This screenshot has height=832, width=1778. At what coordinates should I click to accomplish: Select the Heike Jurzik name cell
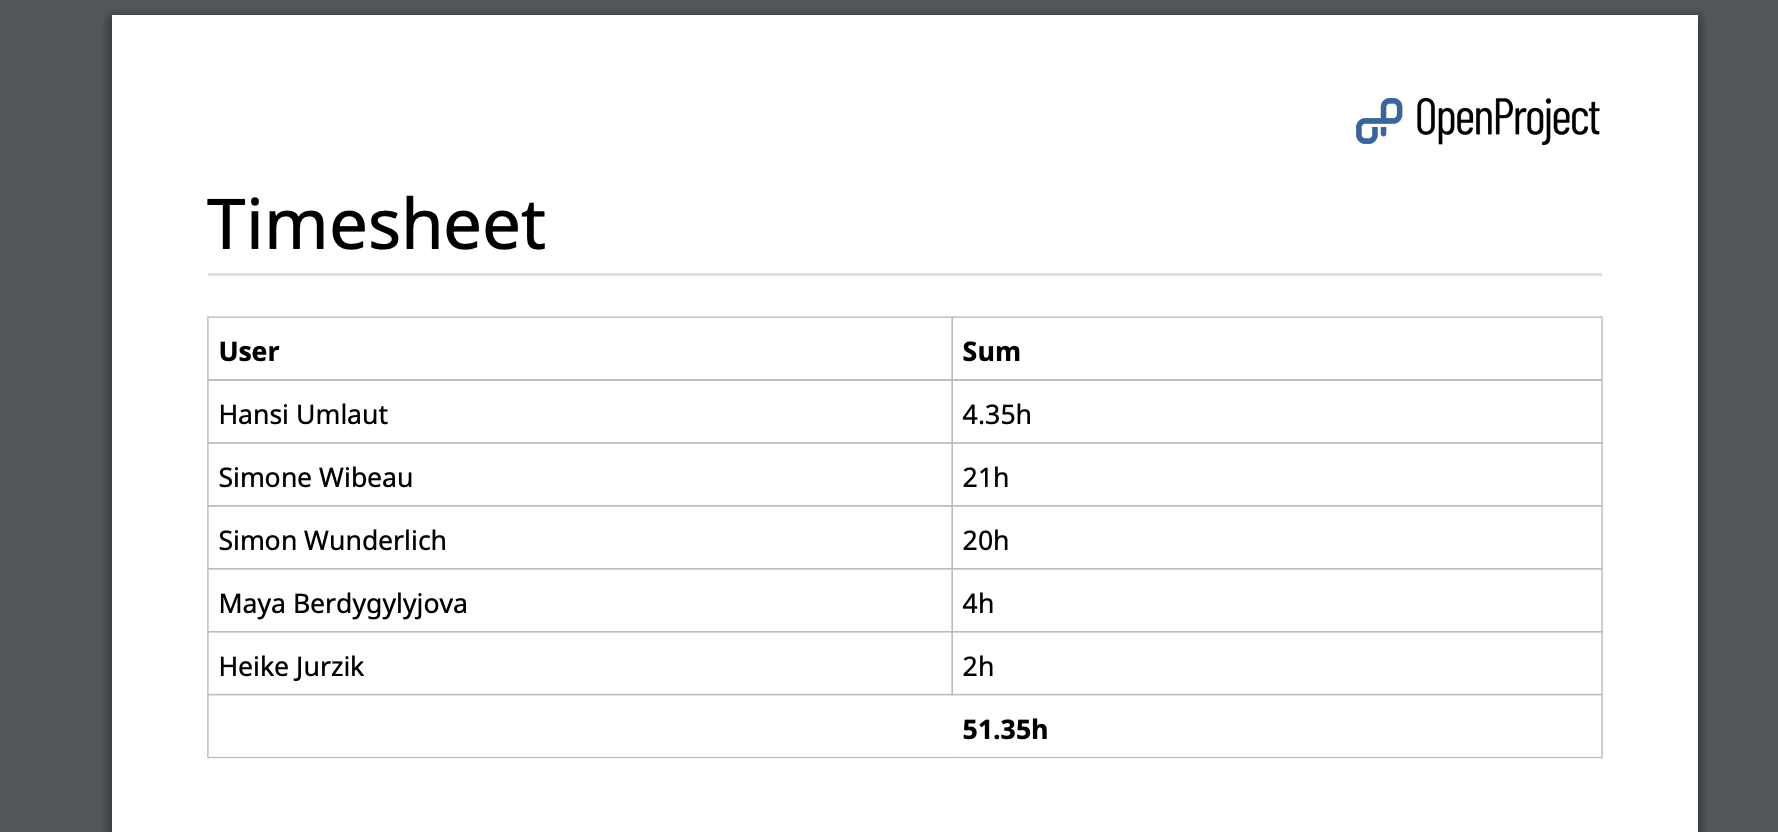point(291,666)
